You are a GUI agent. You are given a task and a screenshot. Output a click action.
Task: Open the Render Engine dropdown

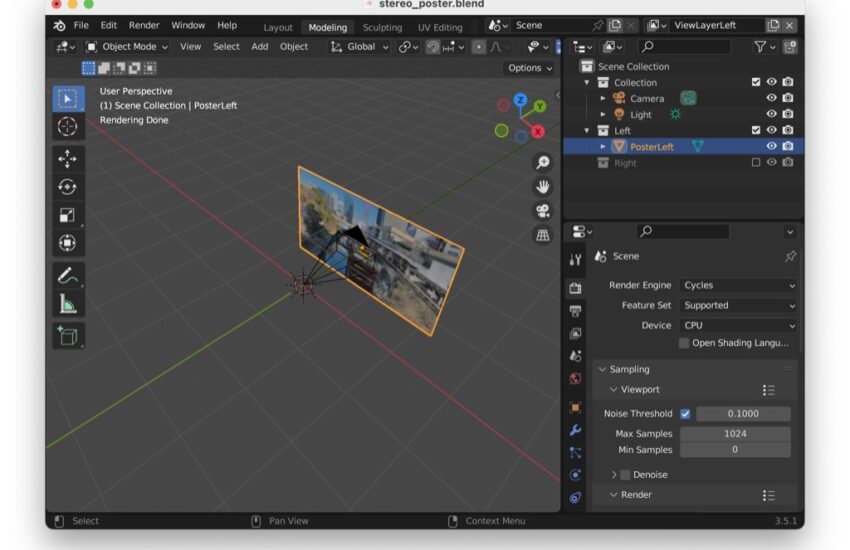click(x=738, y=285)
